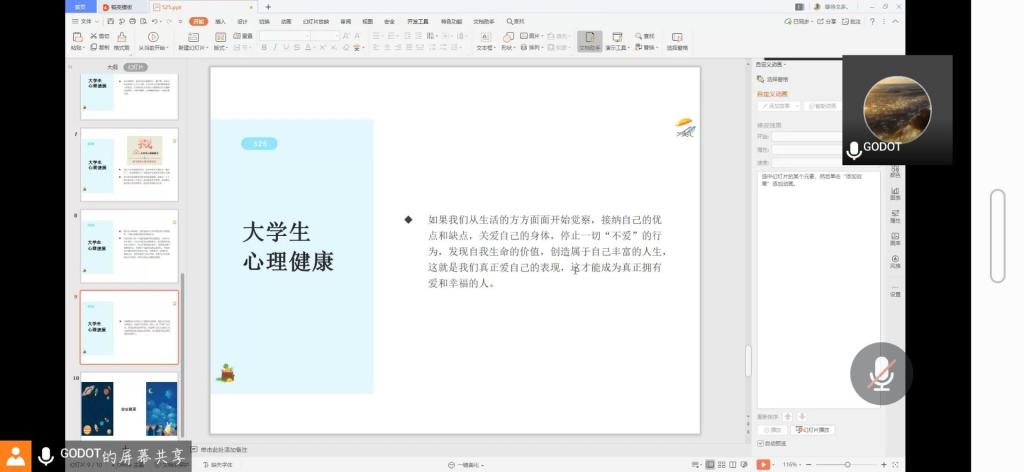Toggle the auto preview checkbox in the animation pane

click(x=760, y=443)
